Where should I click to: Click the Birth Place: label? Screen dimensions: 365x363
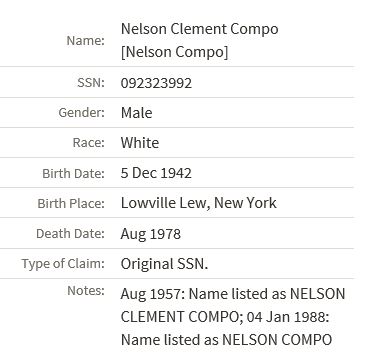tap(71, 203)
